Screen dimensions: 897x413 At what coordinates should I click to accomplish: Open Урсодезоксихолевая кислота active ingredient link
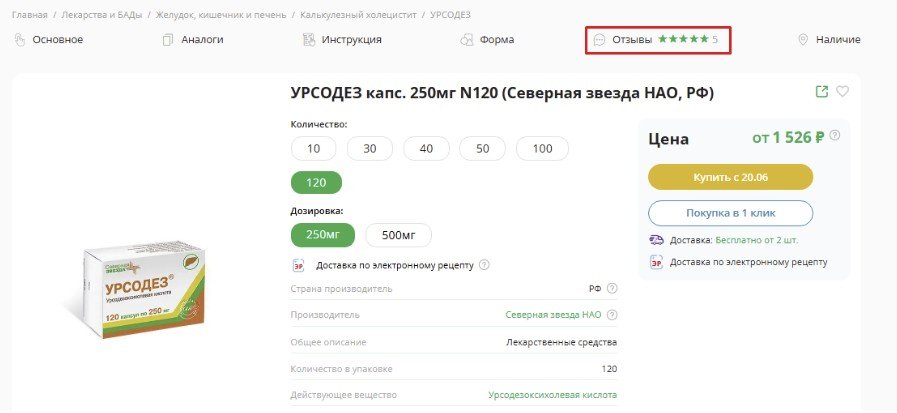click(x=552, y=395)
